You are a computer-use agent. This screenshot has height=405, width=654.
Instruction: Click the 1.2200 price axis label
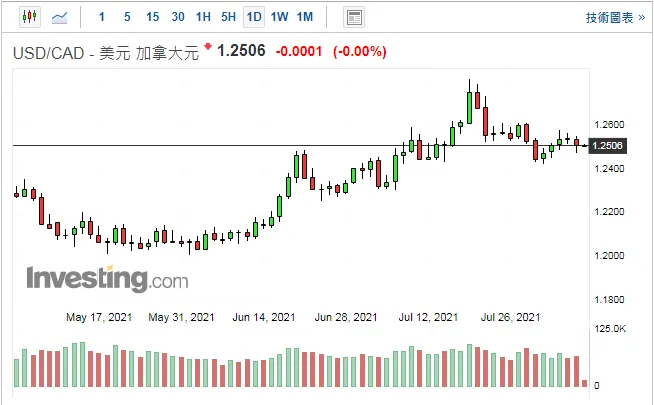pos(609,212)
